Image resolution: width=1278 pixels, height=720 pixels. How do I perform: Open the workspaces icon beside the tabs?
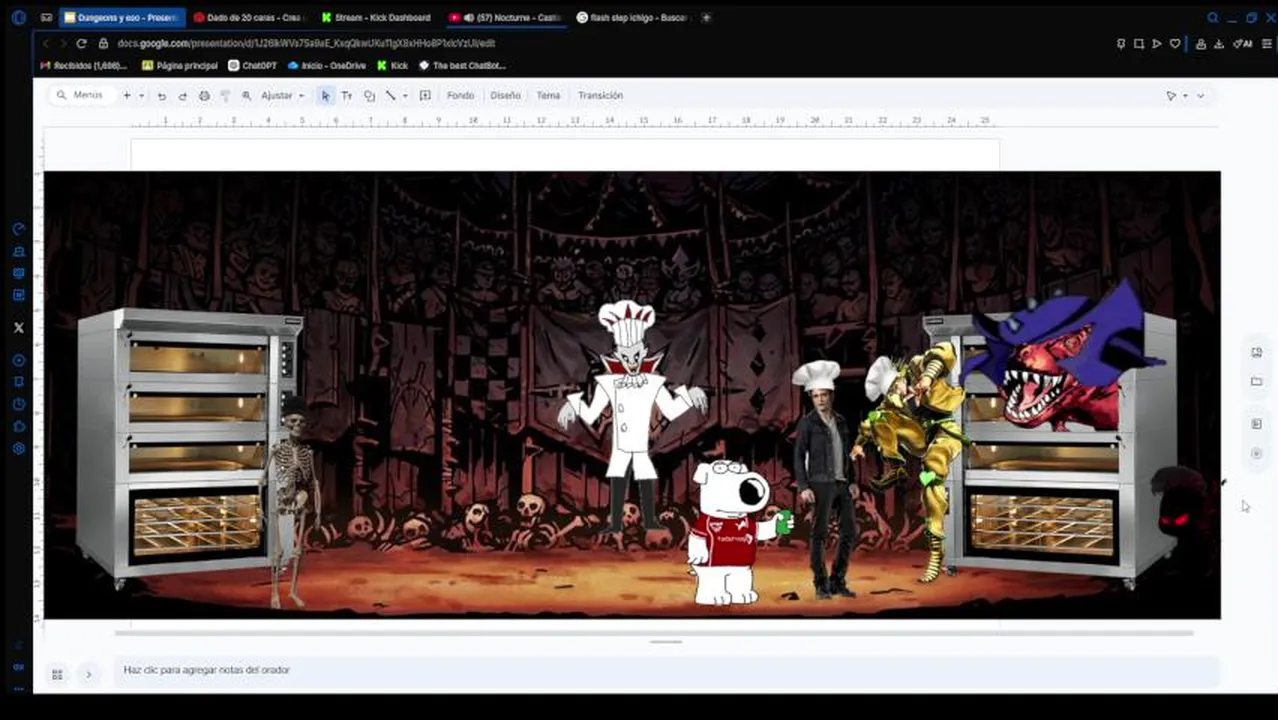[x=46, y=18]
